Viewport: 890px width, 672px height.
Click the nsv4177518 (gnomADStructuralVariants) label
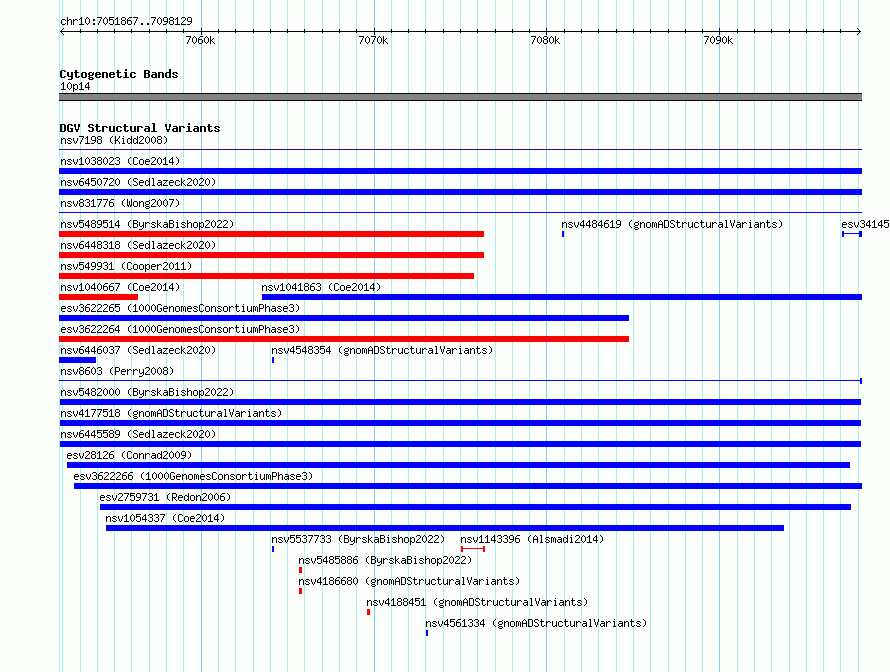[x=171, y=413]
